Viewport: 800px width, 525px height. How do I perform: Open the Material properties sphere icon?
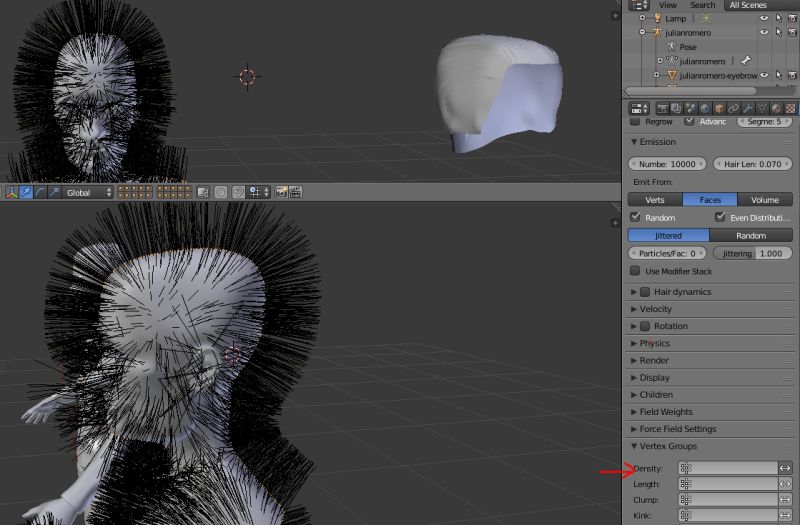click(776, 108)
